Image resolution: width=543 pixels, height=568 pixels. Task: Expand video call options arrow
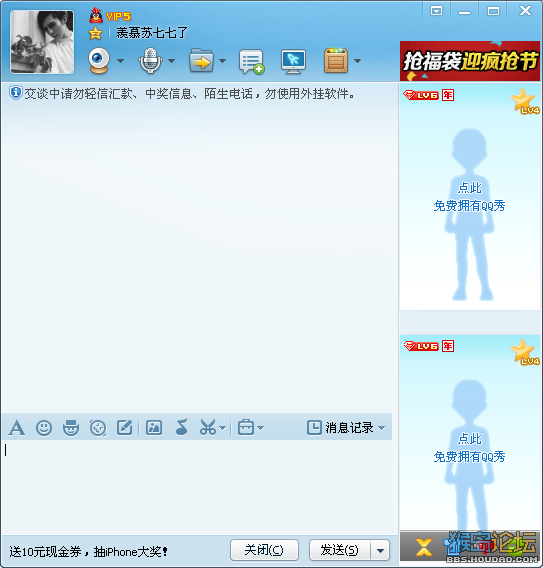pyautogui.click(x=121, y=61)
